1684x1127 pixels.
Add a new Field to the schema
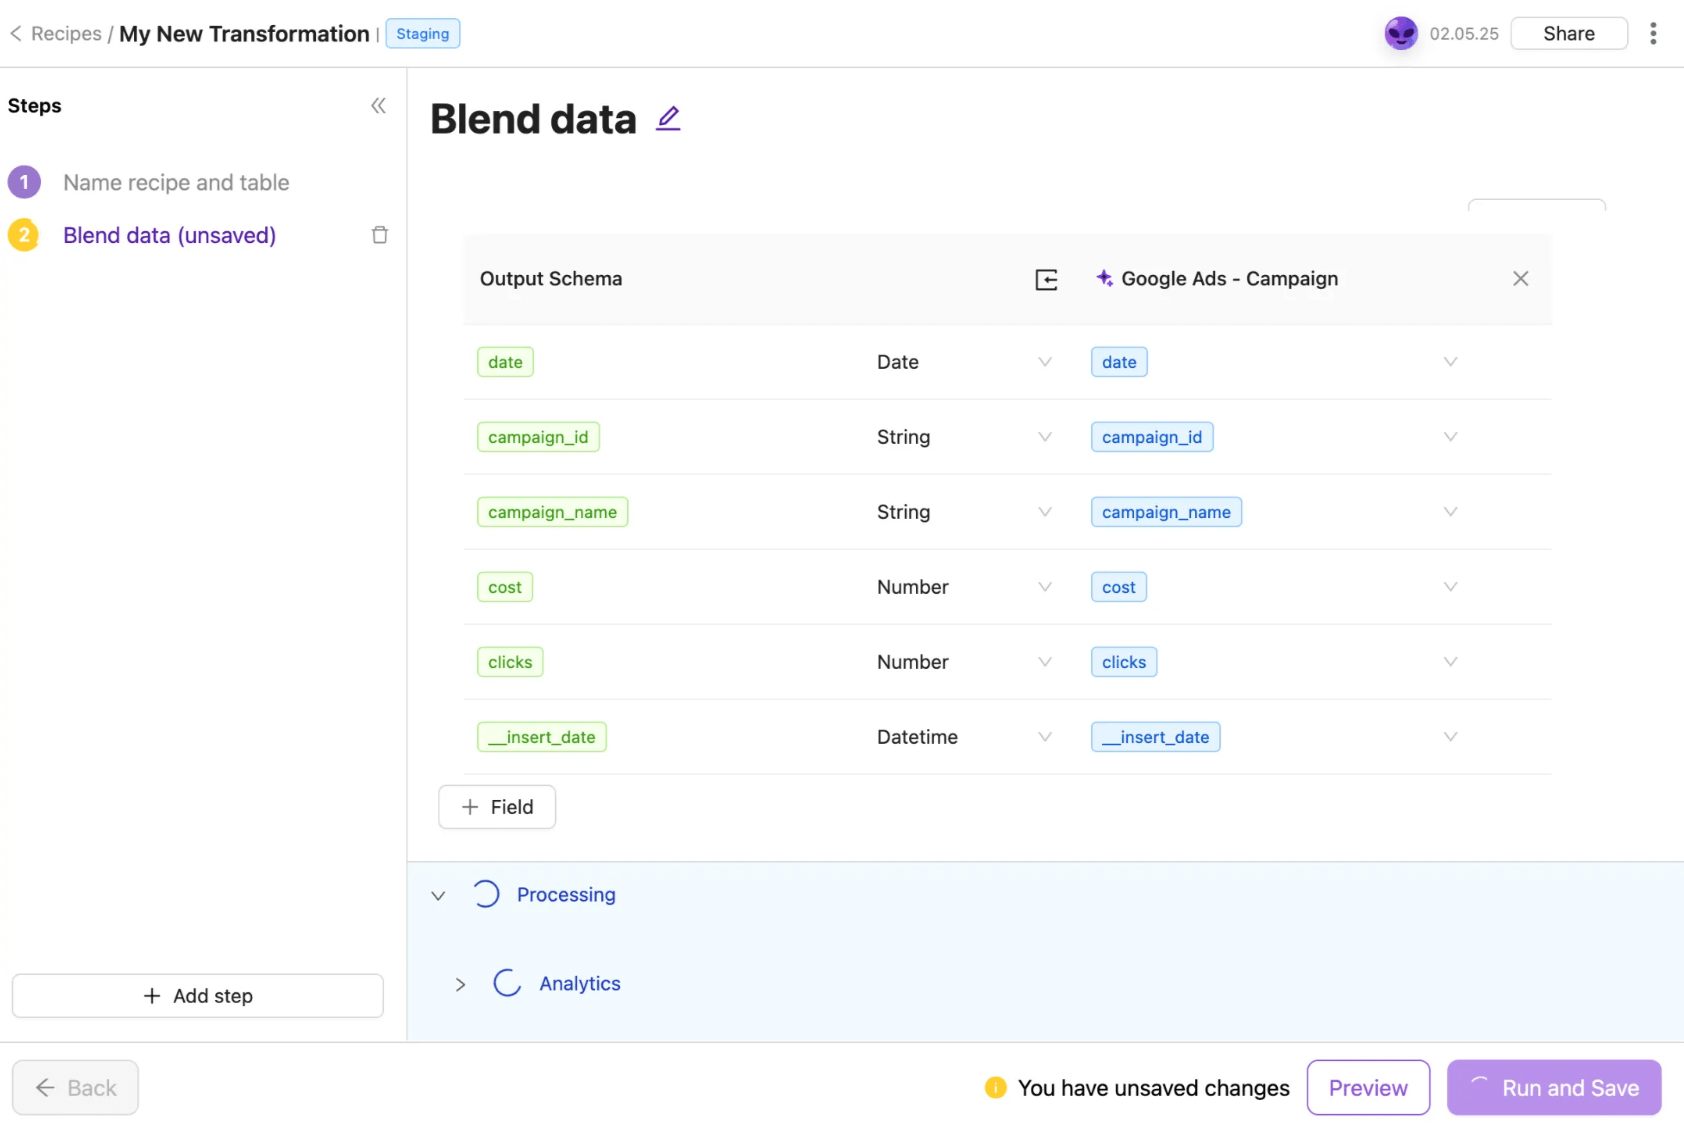(x=497, y=807)
